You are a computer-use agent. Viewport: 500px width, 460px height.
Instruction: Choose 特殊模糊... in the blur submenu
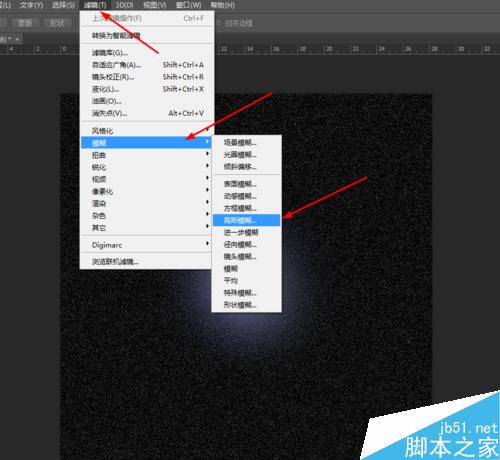247,293
